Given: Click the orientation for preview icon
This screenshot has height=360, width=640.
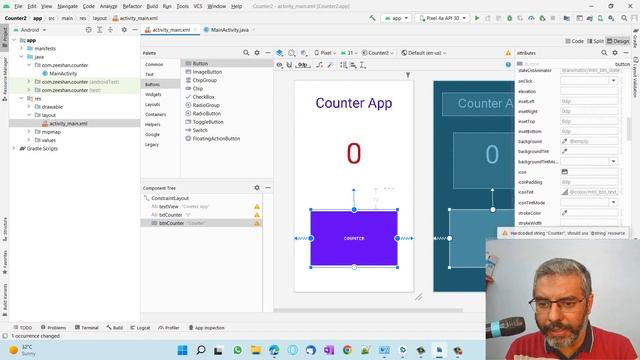Looking at the screenshot, I should pos(291,53).
